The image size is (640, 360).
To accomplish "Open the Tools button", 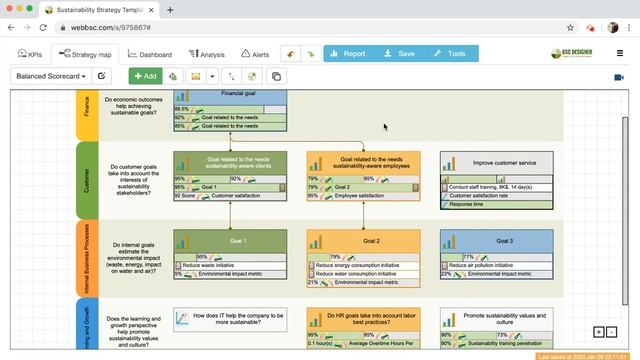I will (450, 53).
